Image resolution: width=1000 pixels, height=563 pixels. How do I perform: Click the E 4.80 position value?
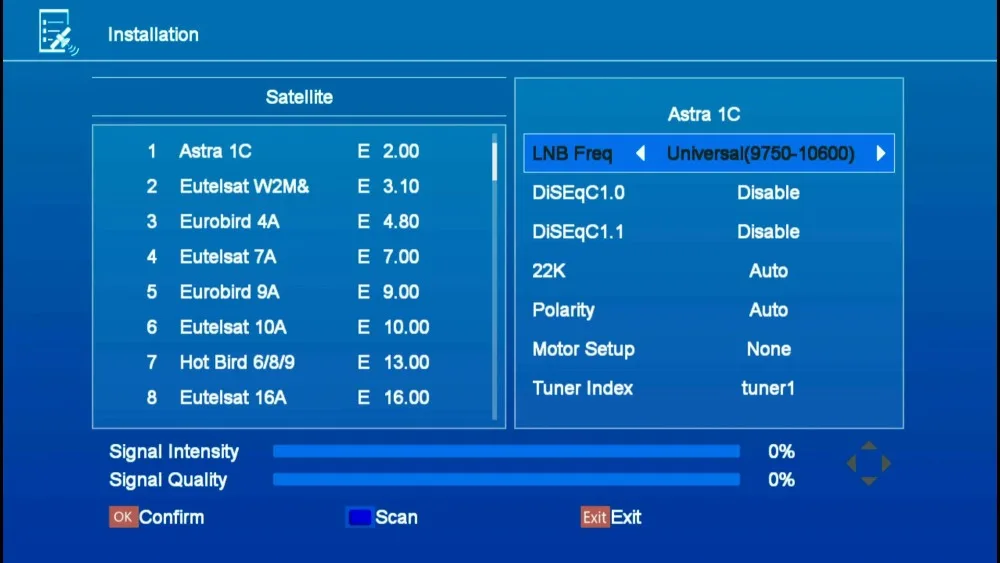pyautogui.click(x=388, y=221)
